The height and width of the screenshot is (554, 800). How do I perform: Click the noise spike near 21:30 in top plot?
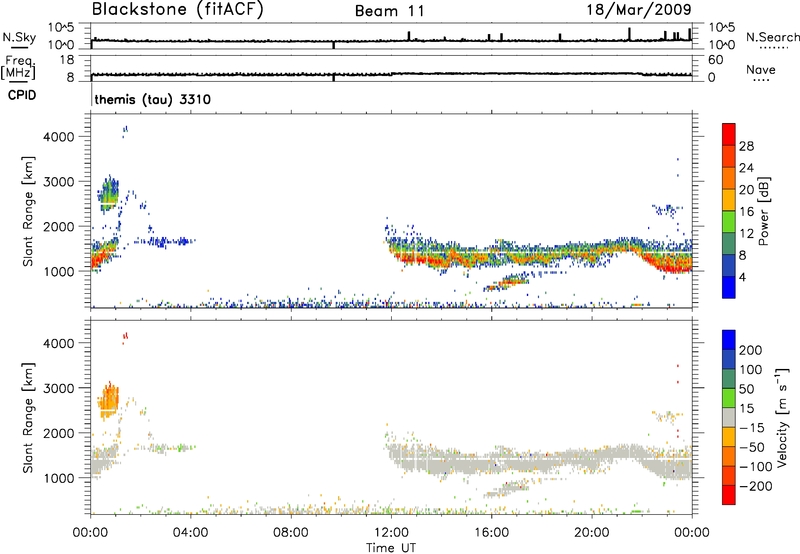[630, 34]
